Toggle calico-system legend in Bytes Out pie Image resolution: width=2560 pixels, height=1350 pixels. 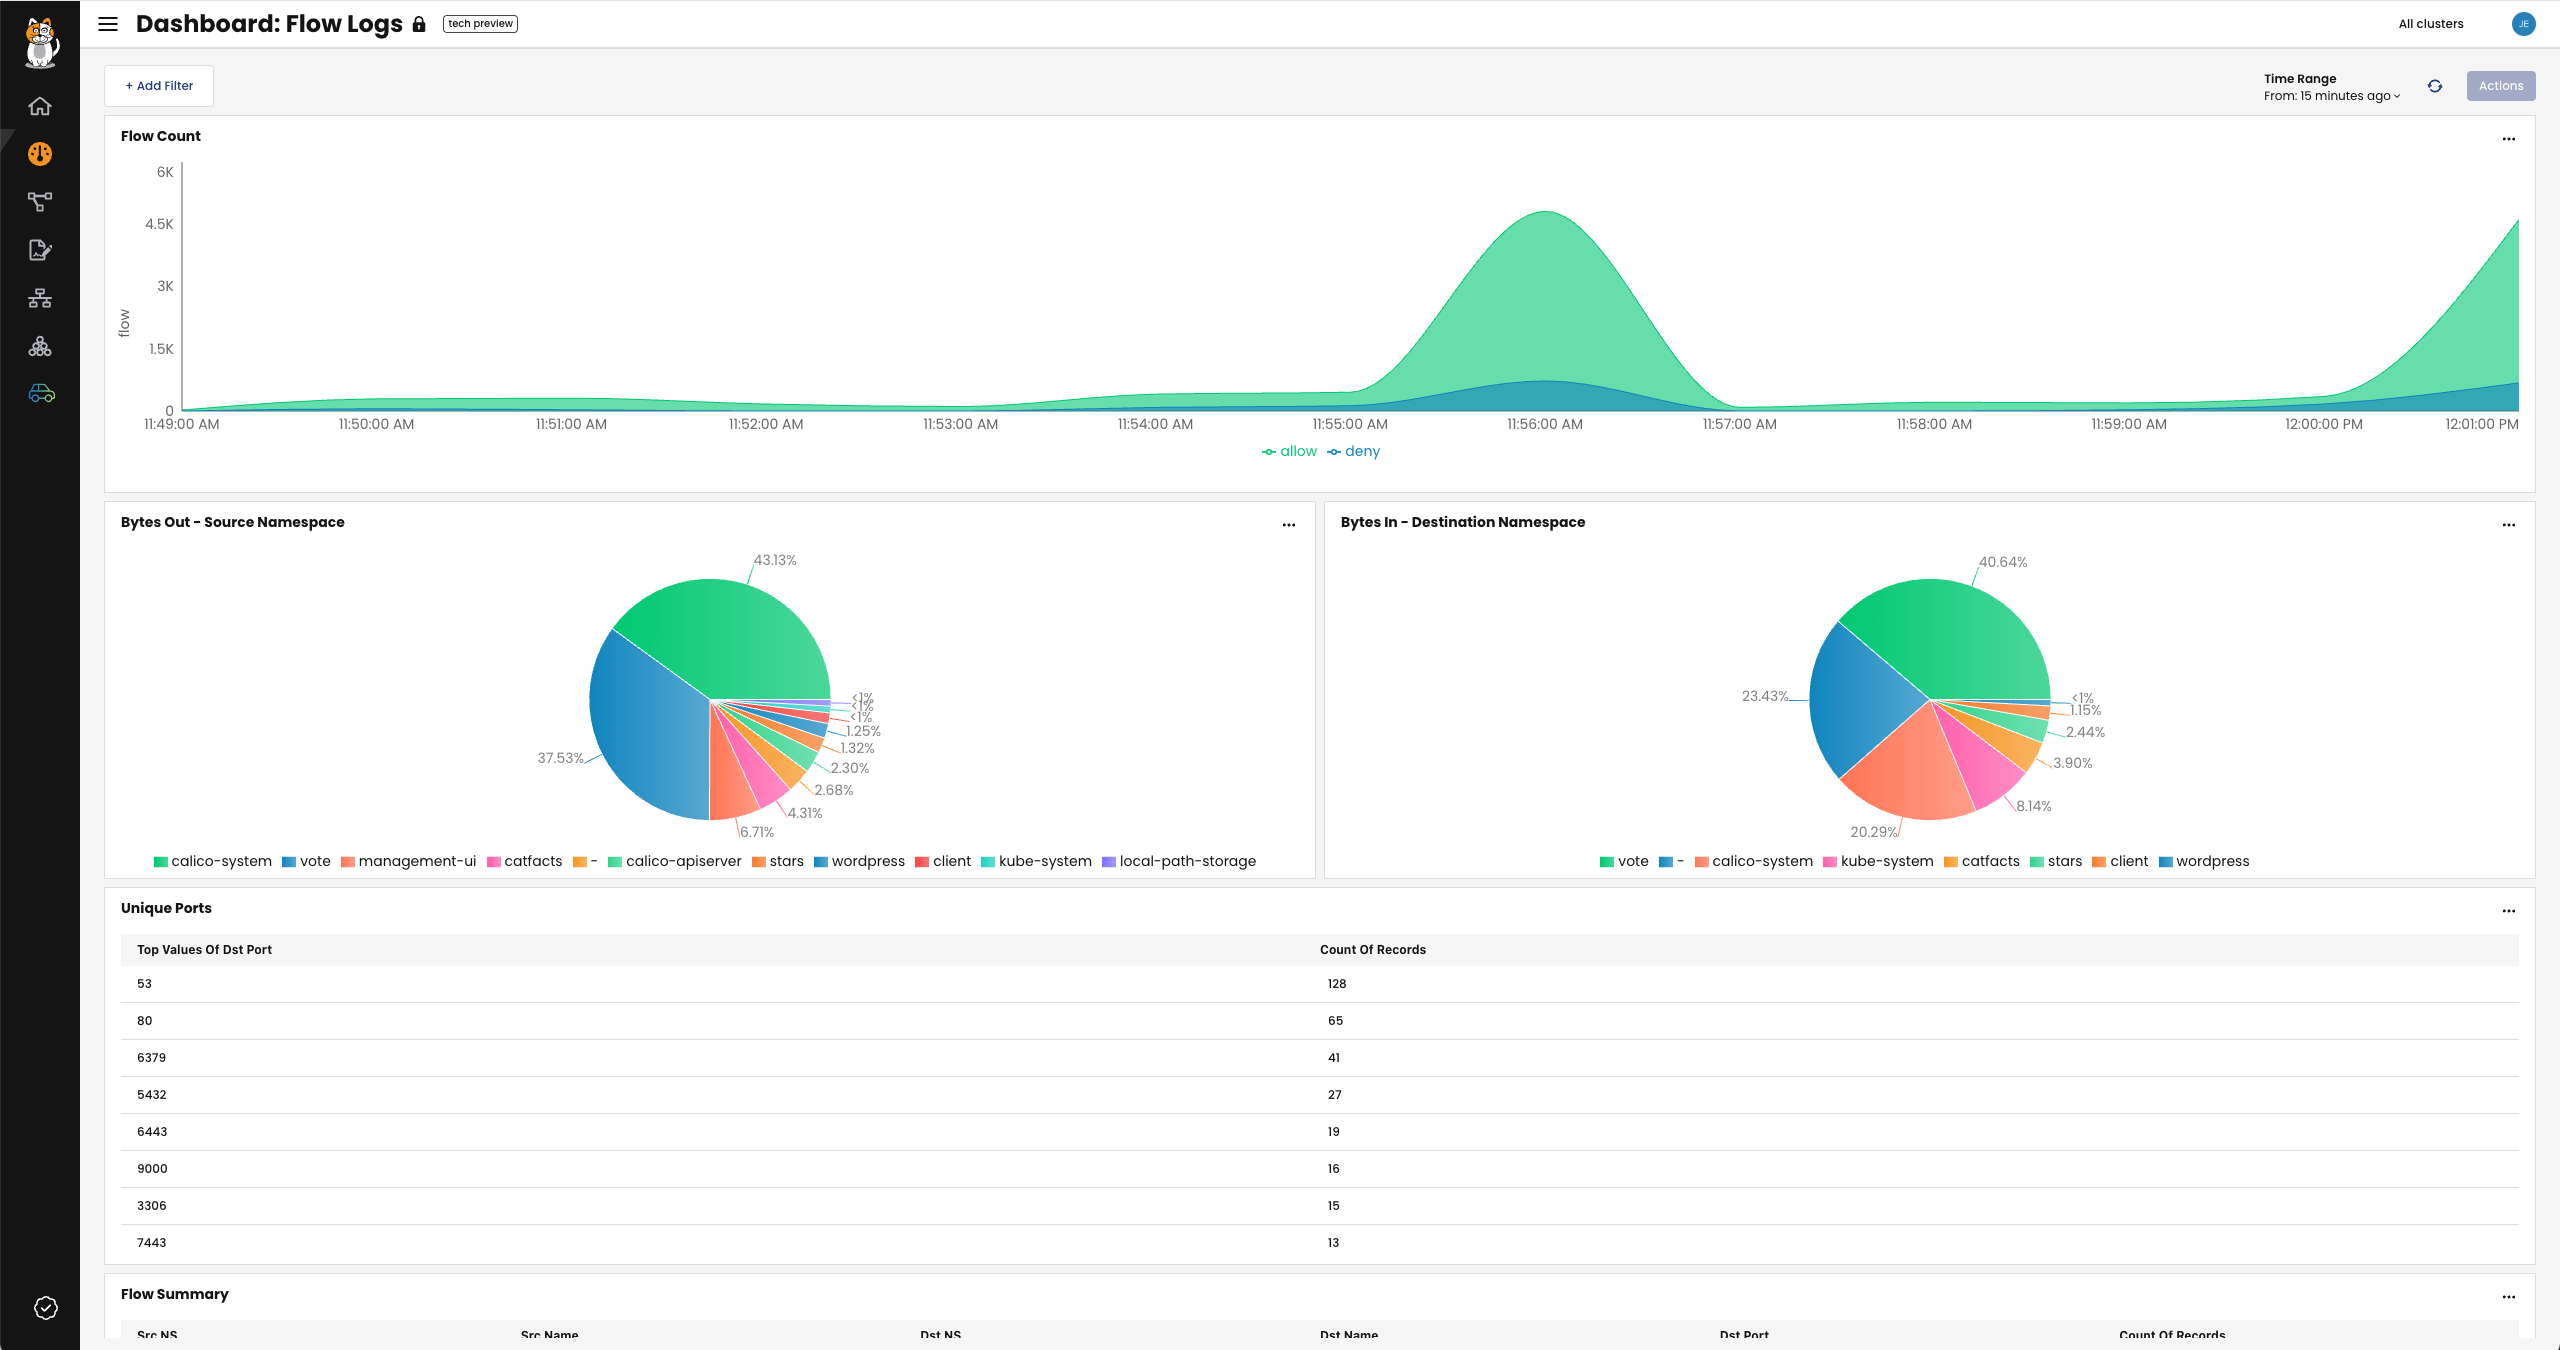pos(212,862)
